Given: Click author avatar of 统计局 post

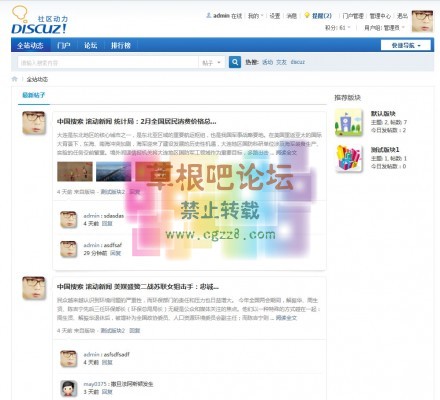Looking at the screenshot, I should 34,123.
